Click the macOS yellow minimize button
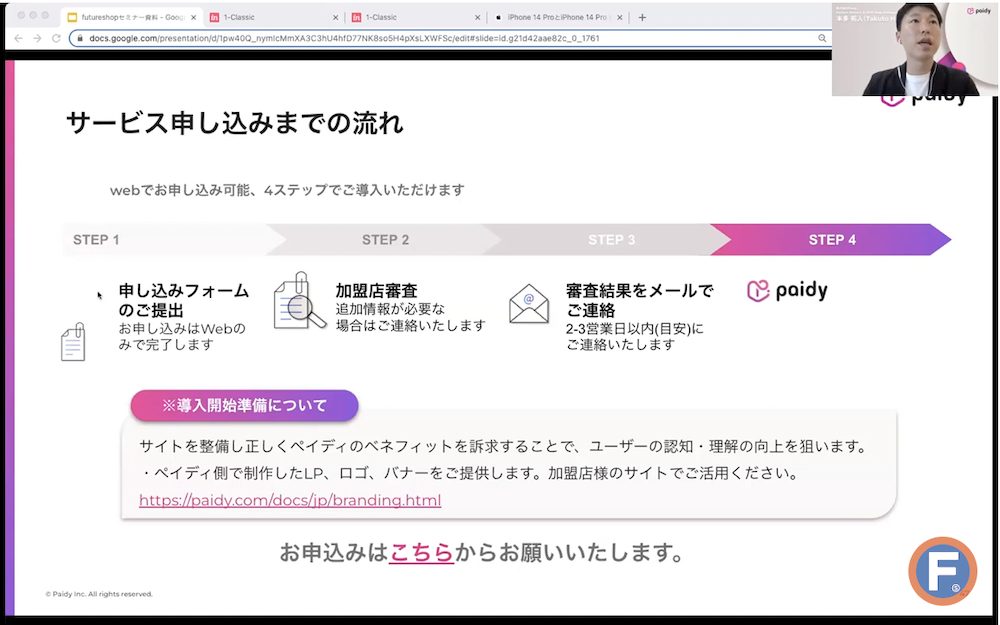This screenshot has width=1000, height=625. pos(33,15)
